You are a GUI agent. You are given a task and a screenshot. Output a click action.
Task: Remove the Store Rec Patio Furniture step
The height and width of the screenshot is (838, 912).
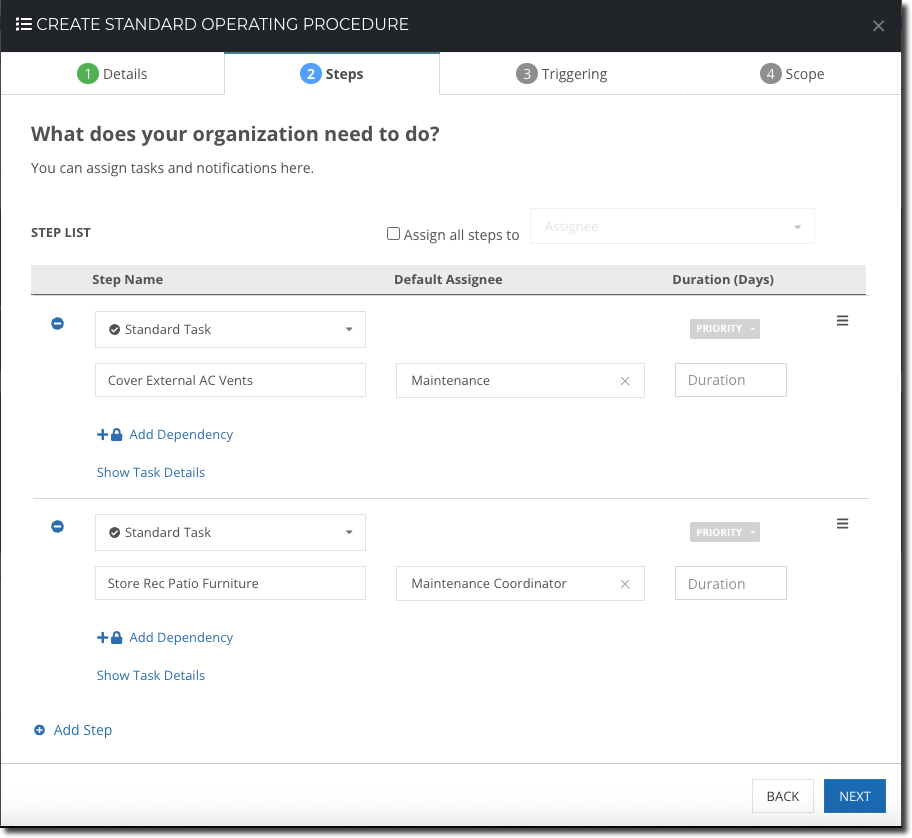57,526
